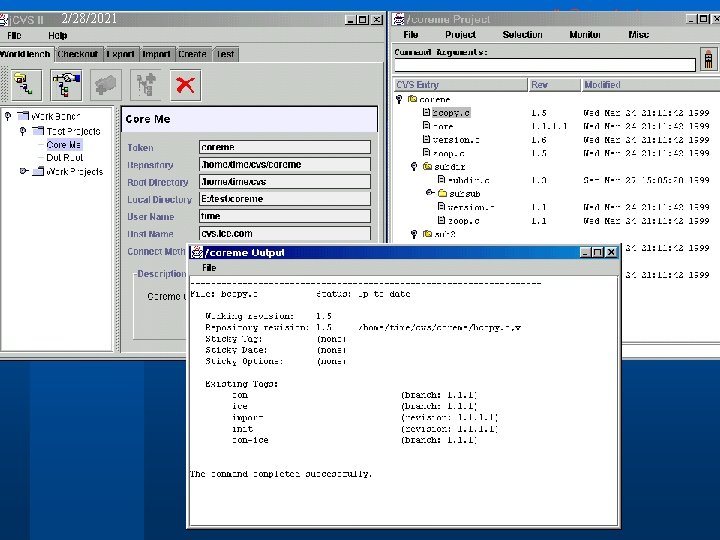Click the first workbench toolbar icon
The width and height of the screenshot is (720, 540).
(26, 85)
